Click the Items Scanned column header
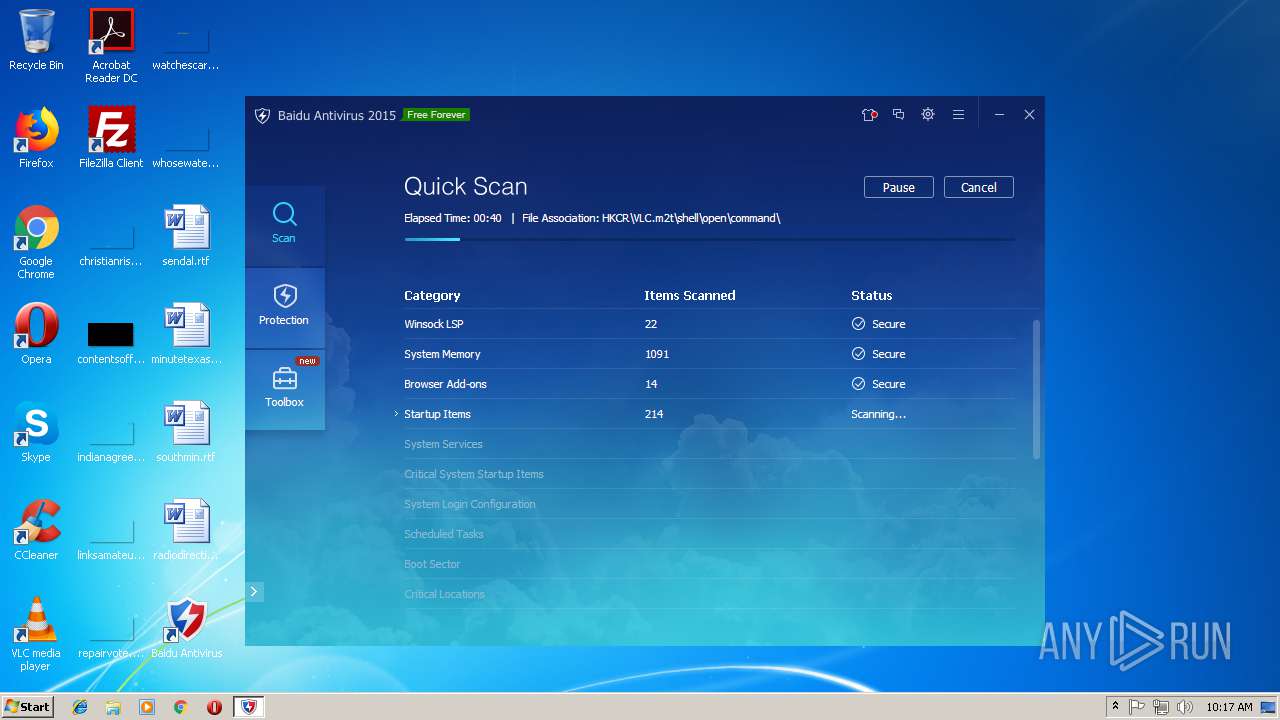 [x=690, y=296]
